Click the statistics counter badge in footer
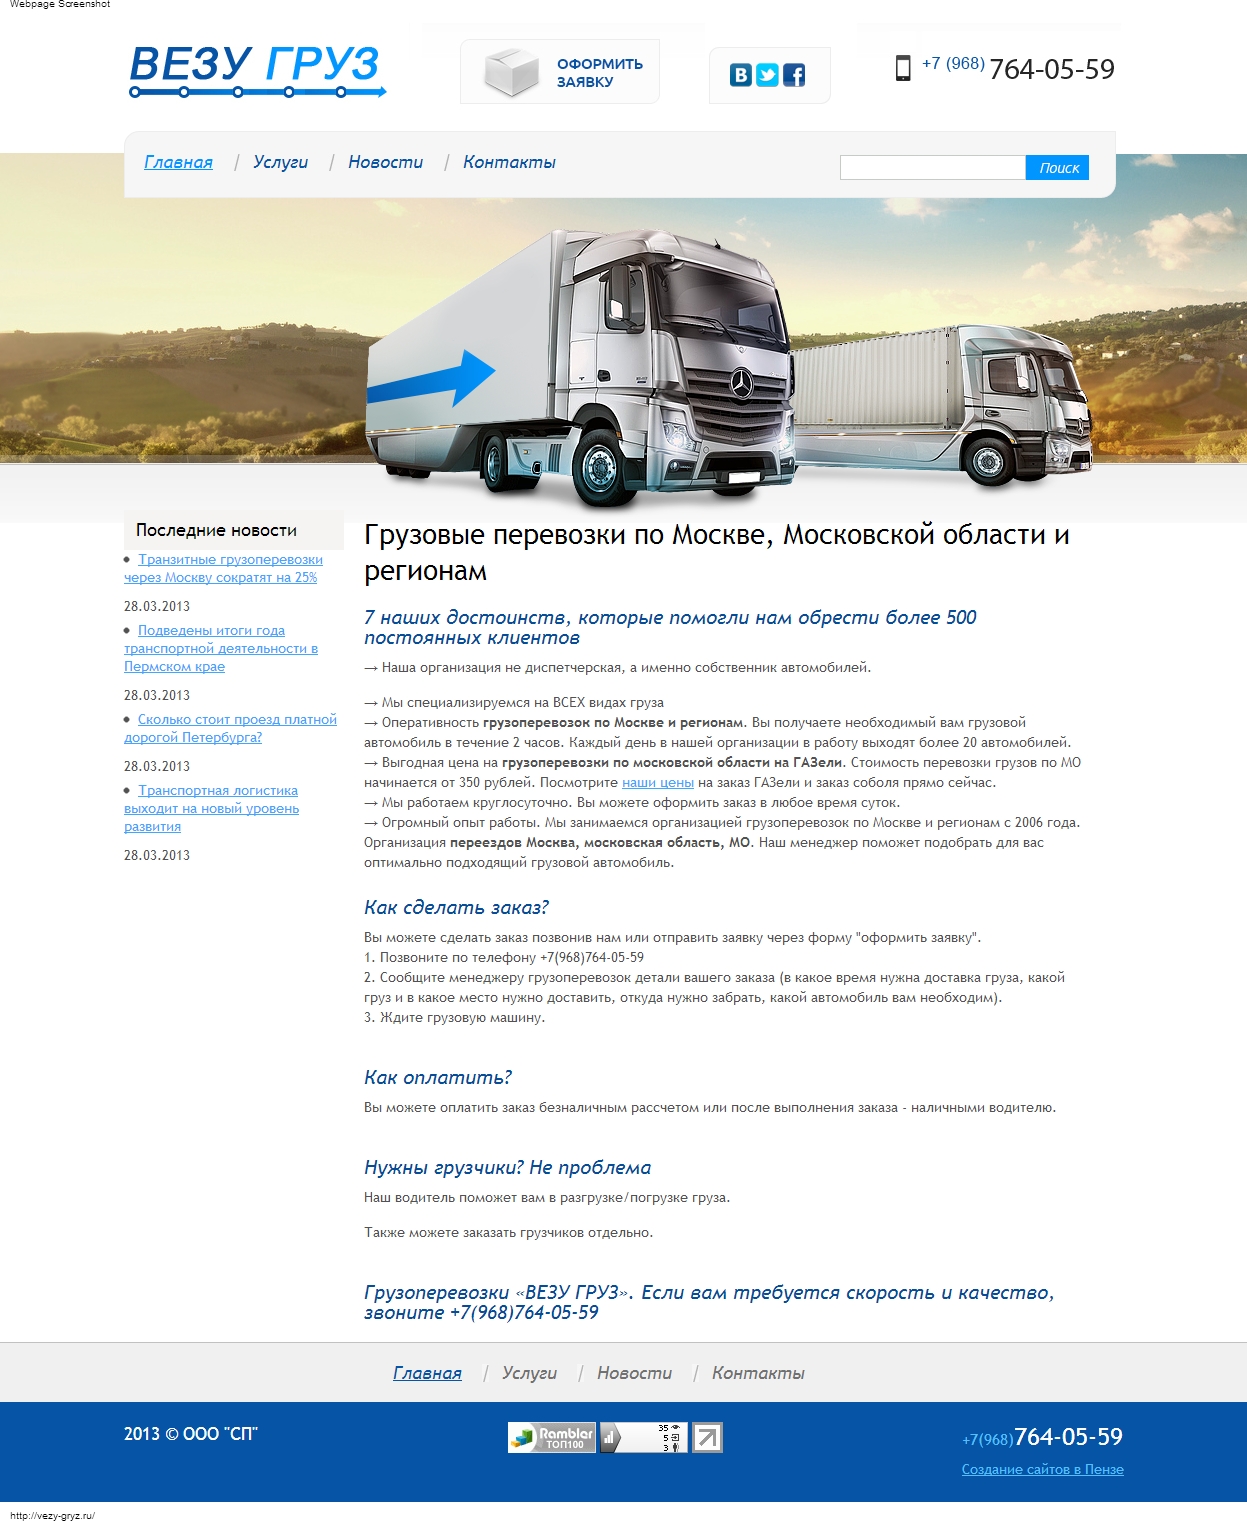The width and height of the screenshot is (1247, 1522). [x=644, y=1438]
